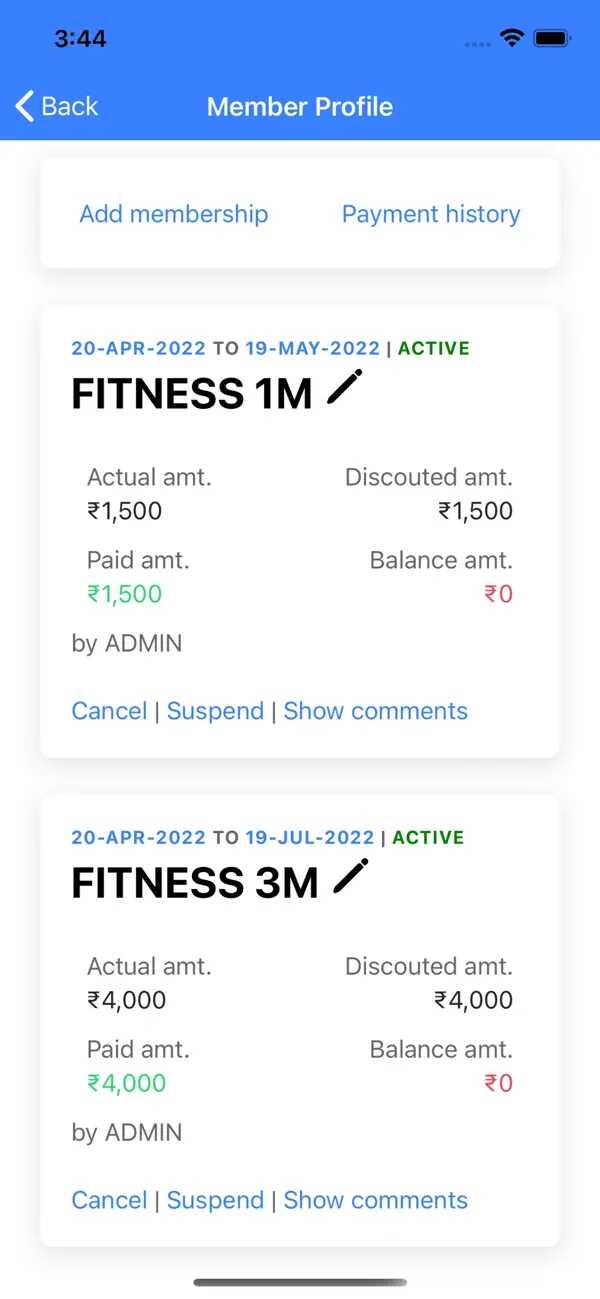Tap the Back chevron arrow icon
The image size is (600, 1299).
(25, 106)
